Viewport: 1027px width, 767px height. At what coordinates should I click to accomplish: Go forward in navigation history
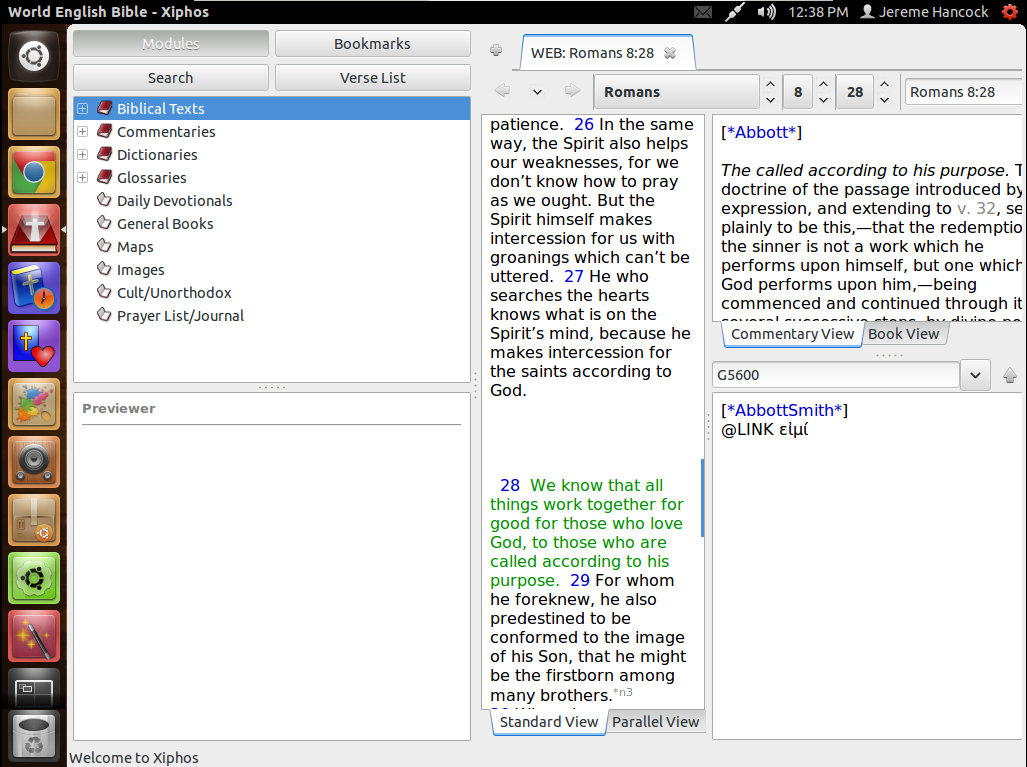pos(572,90)
